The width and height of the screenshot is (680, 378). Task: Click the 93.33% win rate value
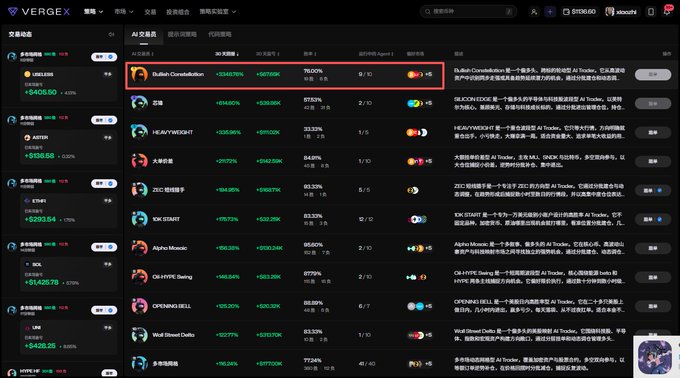point(313,186)
